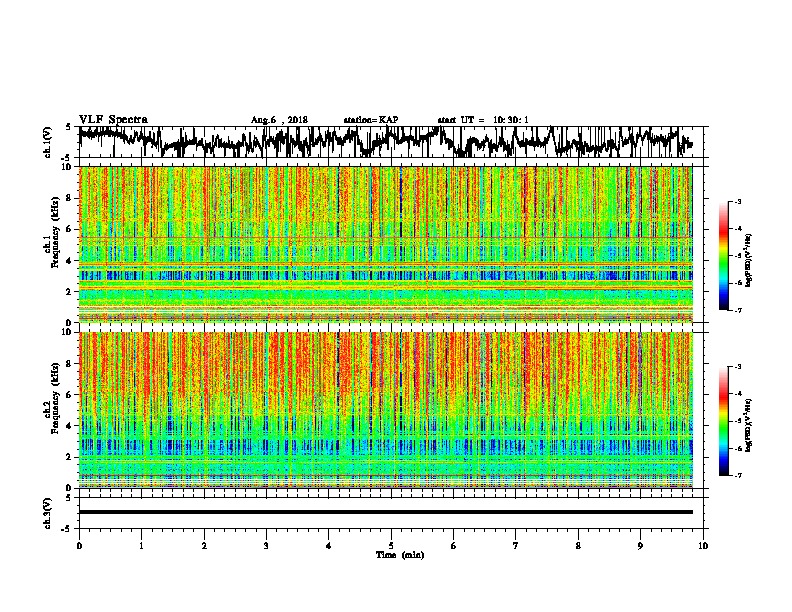
Task: Click time axis tick label 1
Action: pyautogui.click(x=141, y=546)
